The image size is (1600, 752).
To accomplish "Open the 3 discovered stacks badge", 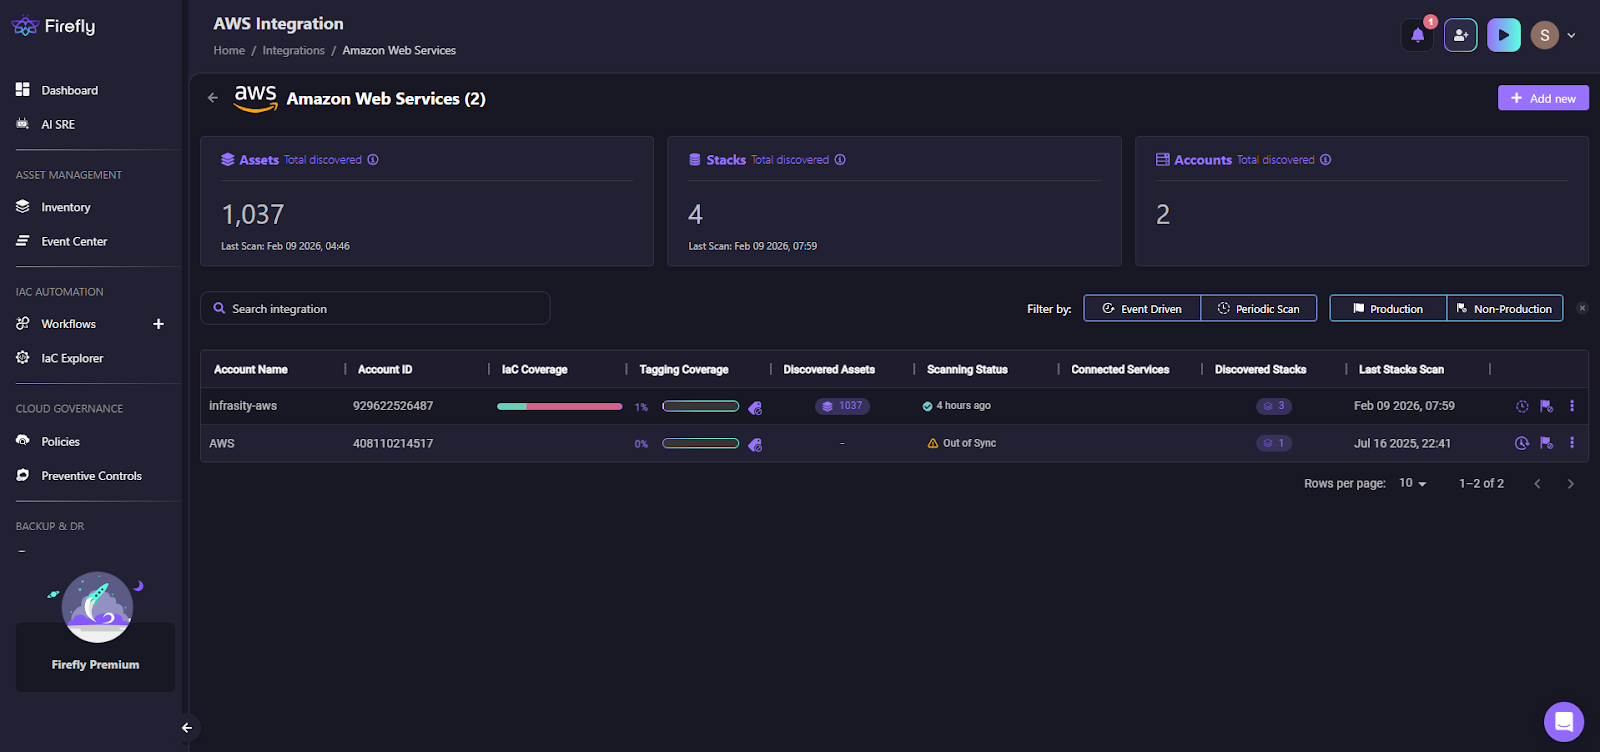I will click(1274, 406).
